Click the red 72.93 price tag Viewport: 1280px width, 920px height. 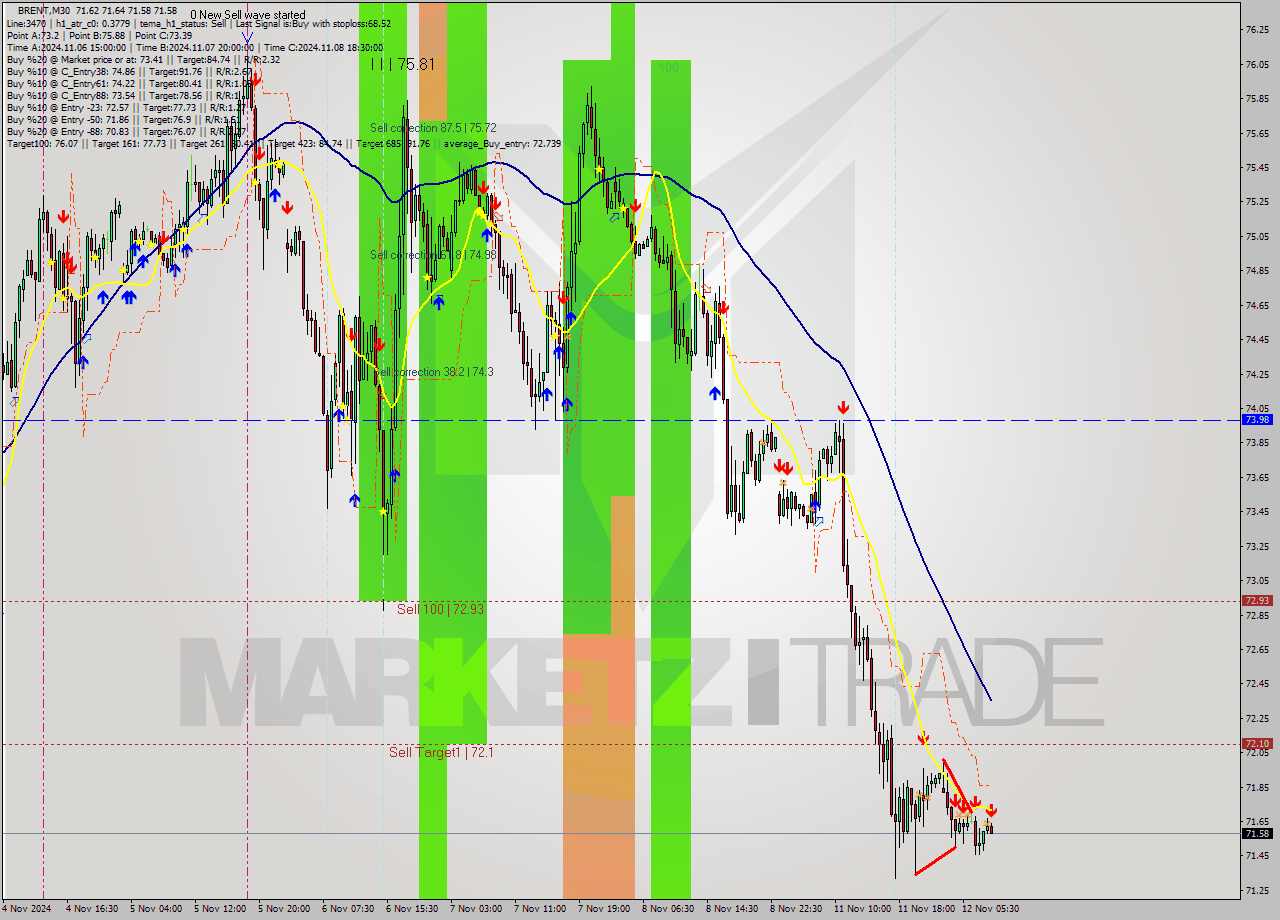1257,601
